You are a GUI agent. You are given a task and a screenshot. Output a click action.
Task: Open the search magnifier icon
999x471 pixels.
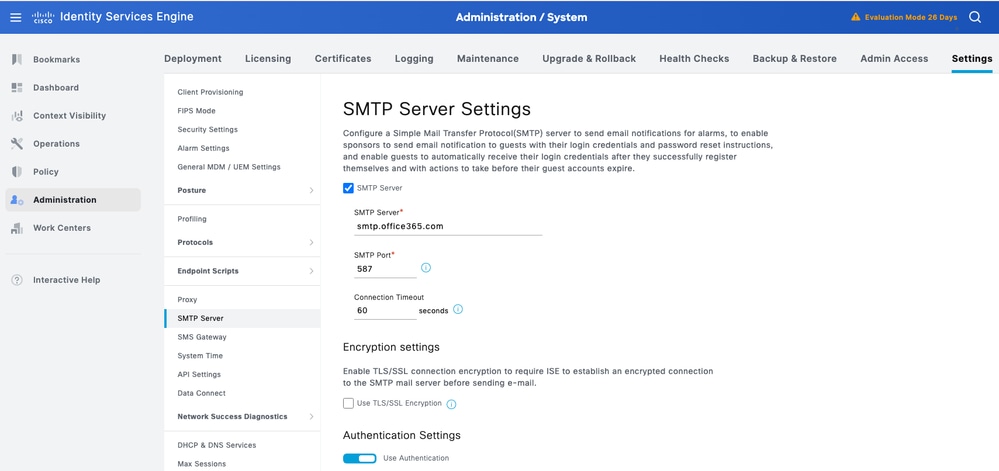point(975,17)
